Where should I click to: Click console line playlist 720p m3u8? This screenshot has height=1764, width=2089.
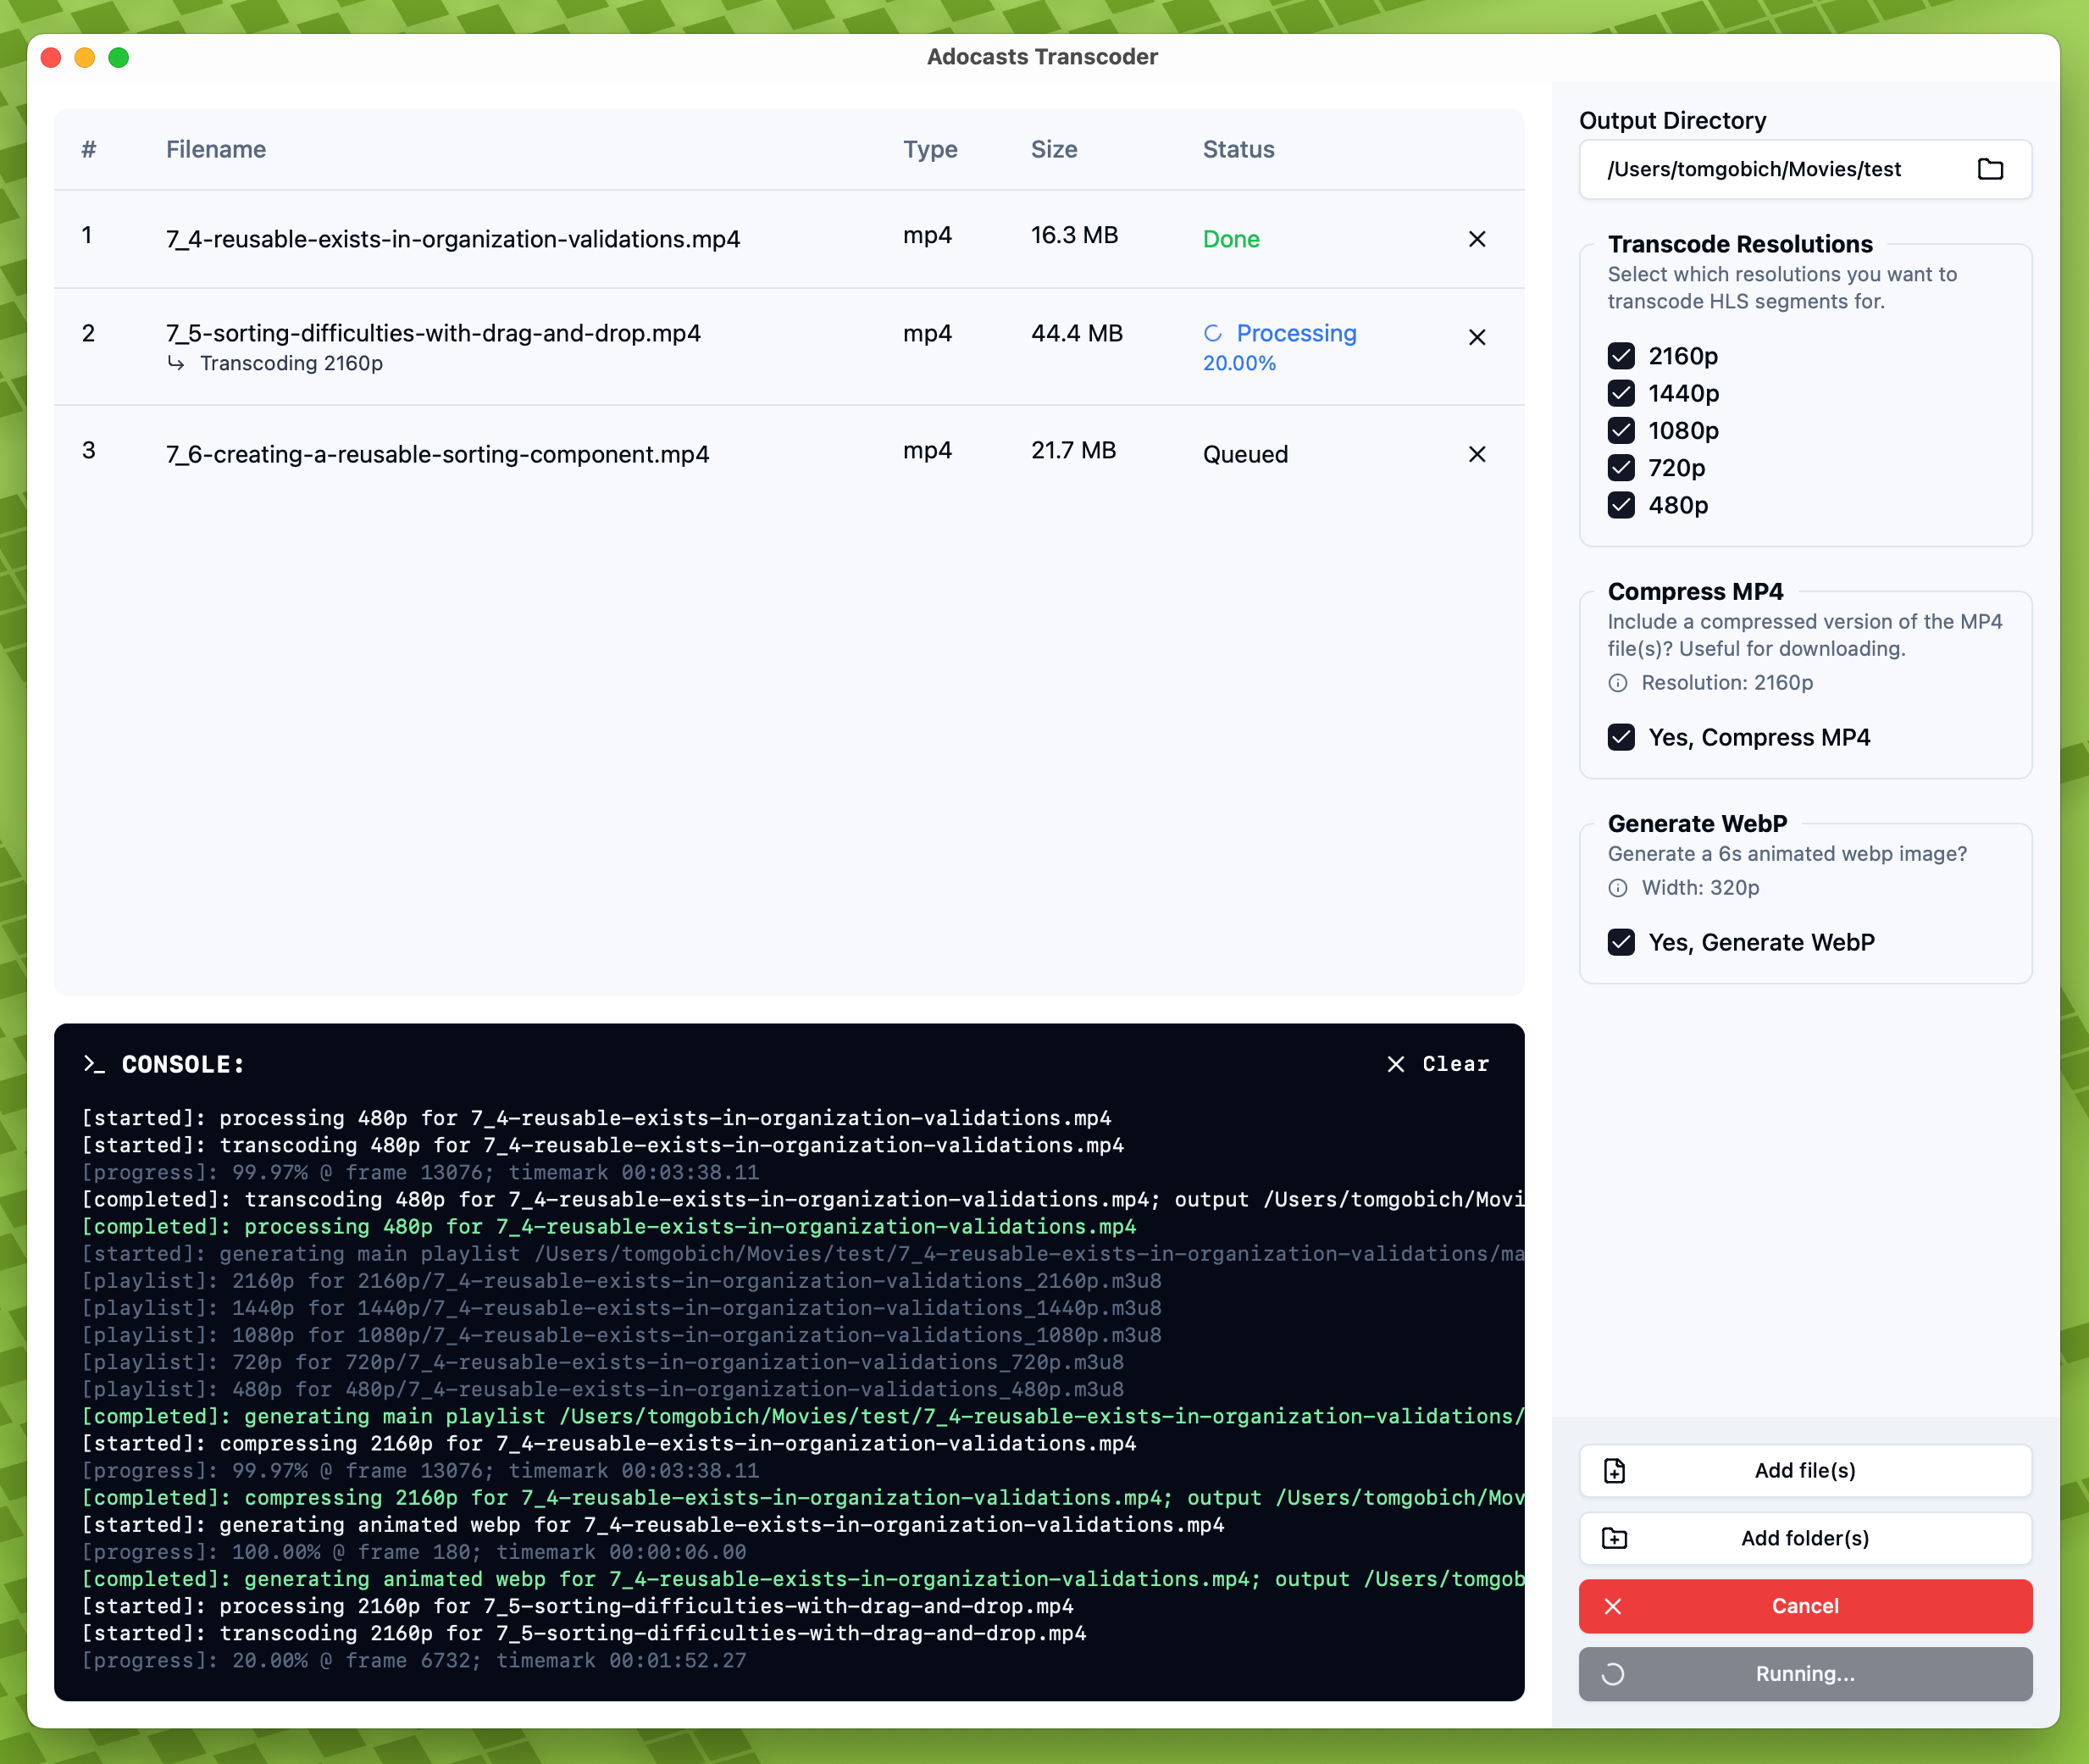coord(603,1362)
